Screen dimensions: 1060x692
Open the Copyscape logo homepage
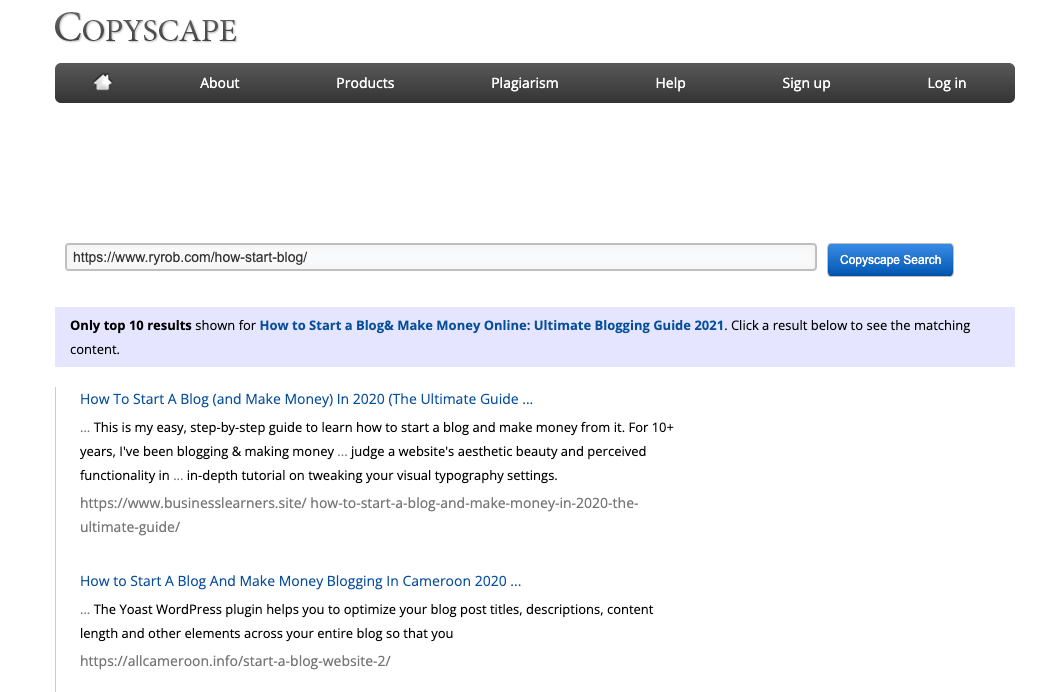coord(145,29)
